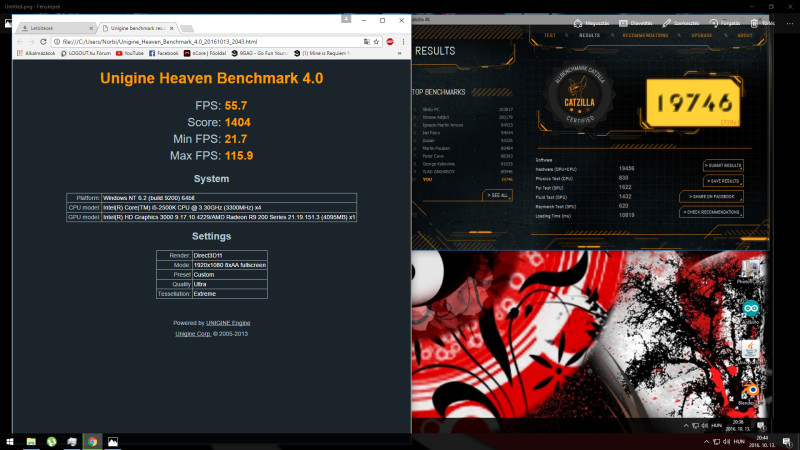The height and width of the screenshot is (450, 800).
Task: Close the Unigine benchmark results tab
Action: click(x=171, y=28)
